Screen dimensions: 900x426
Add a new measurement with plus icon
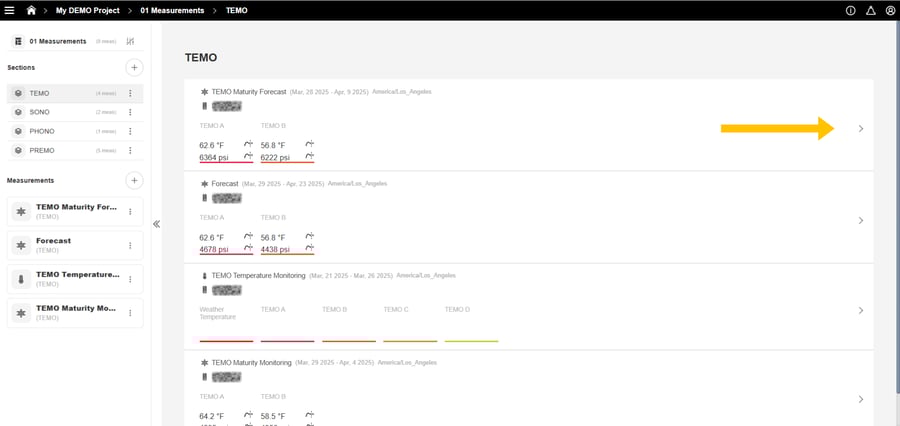[134, 181]
